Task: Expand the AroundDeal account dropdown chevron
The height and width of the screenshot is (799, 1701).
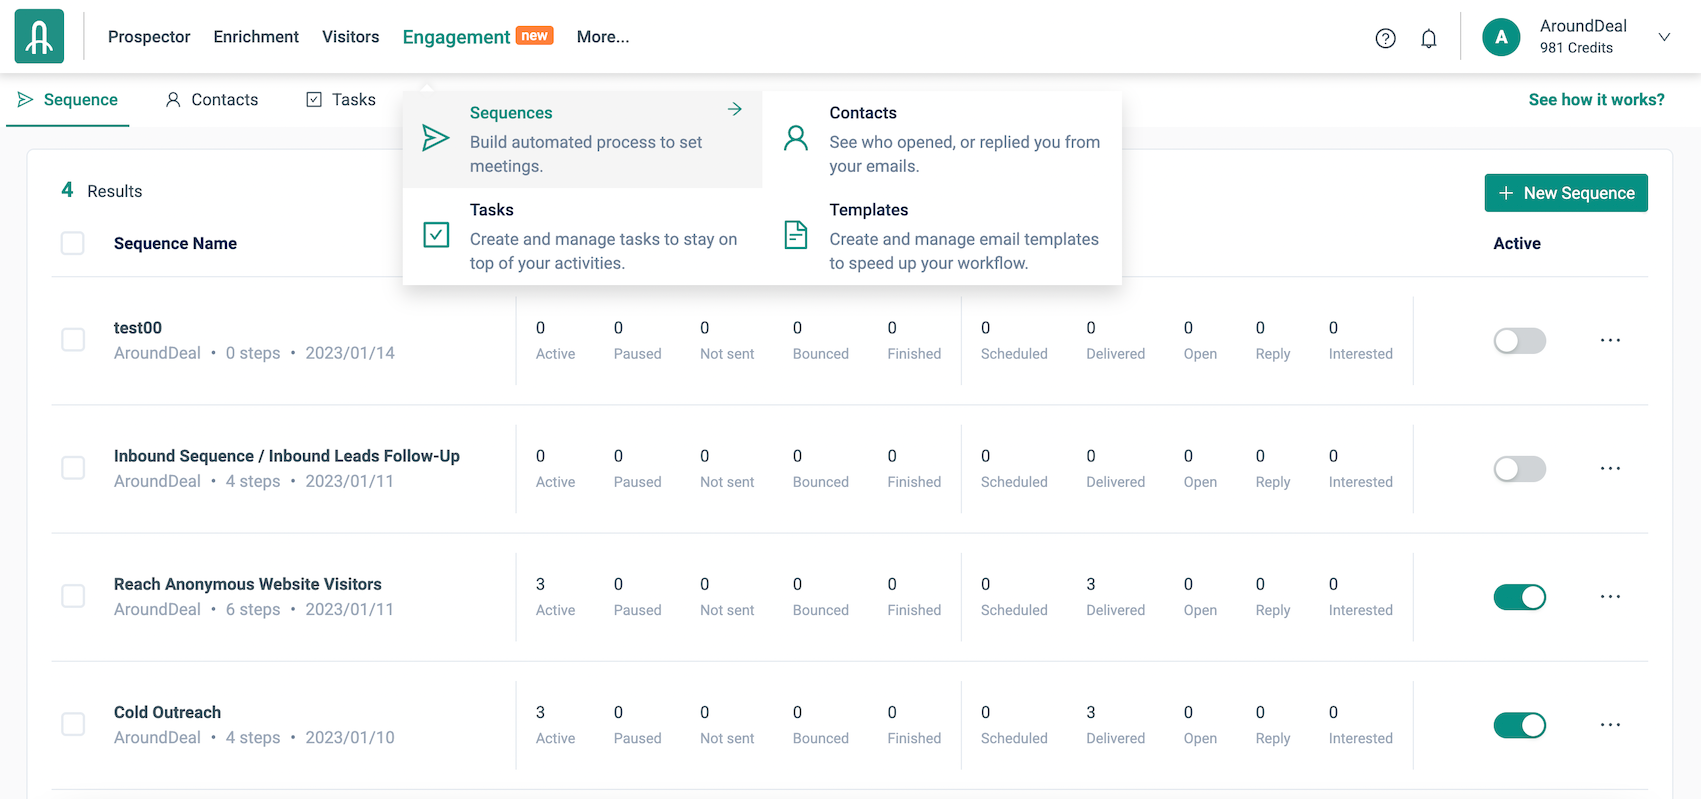Action: (x=1664, y=37)
